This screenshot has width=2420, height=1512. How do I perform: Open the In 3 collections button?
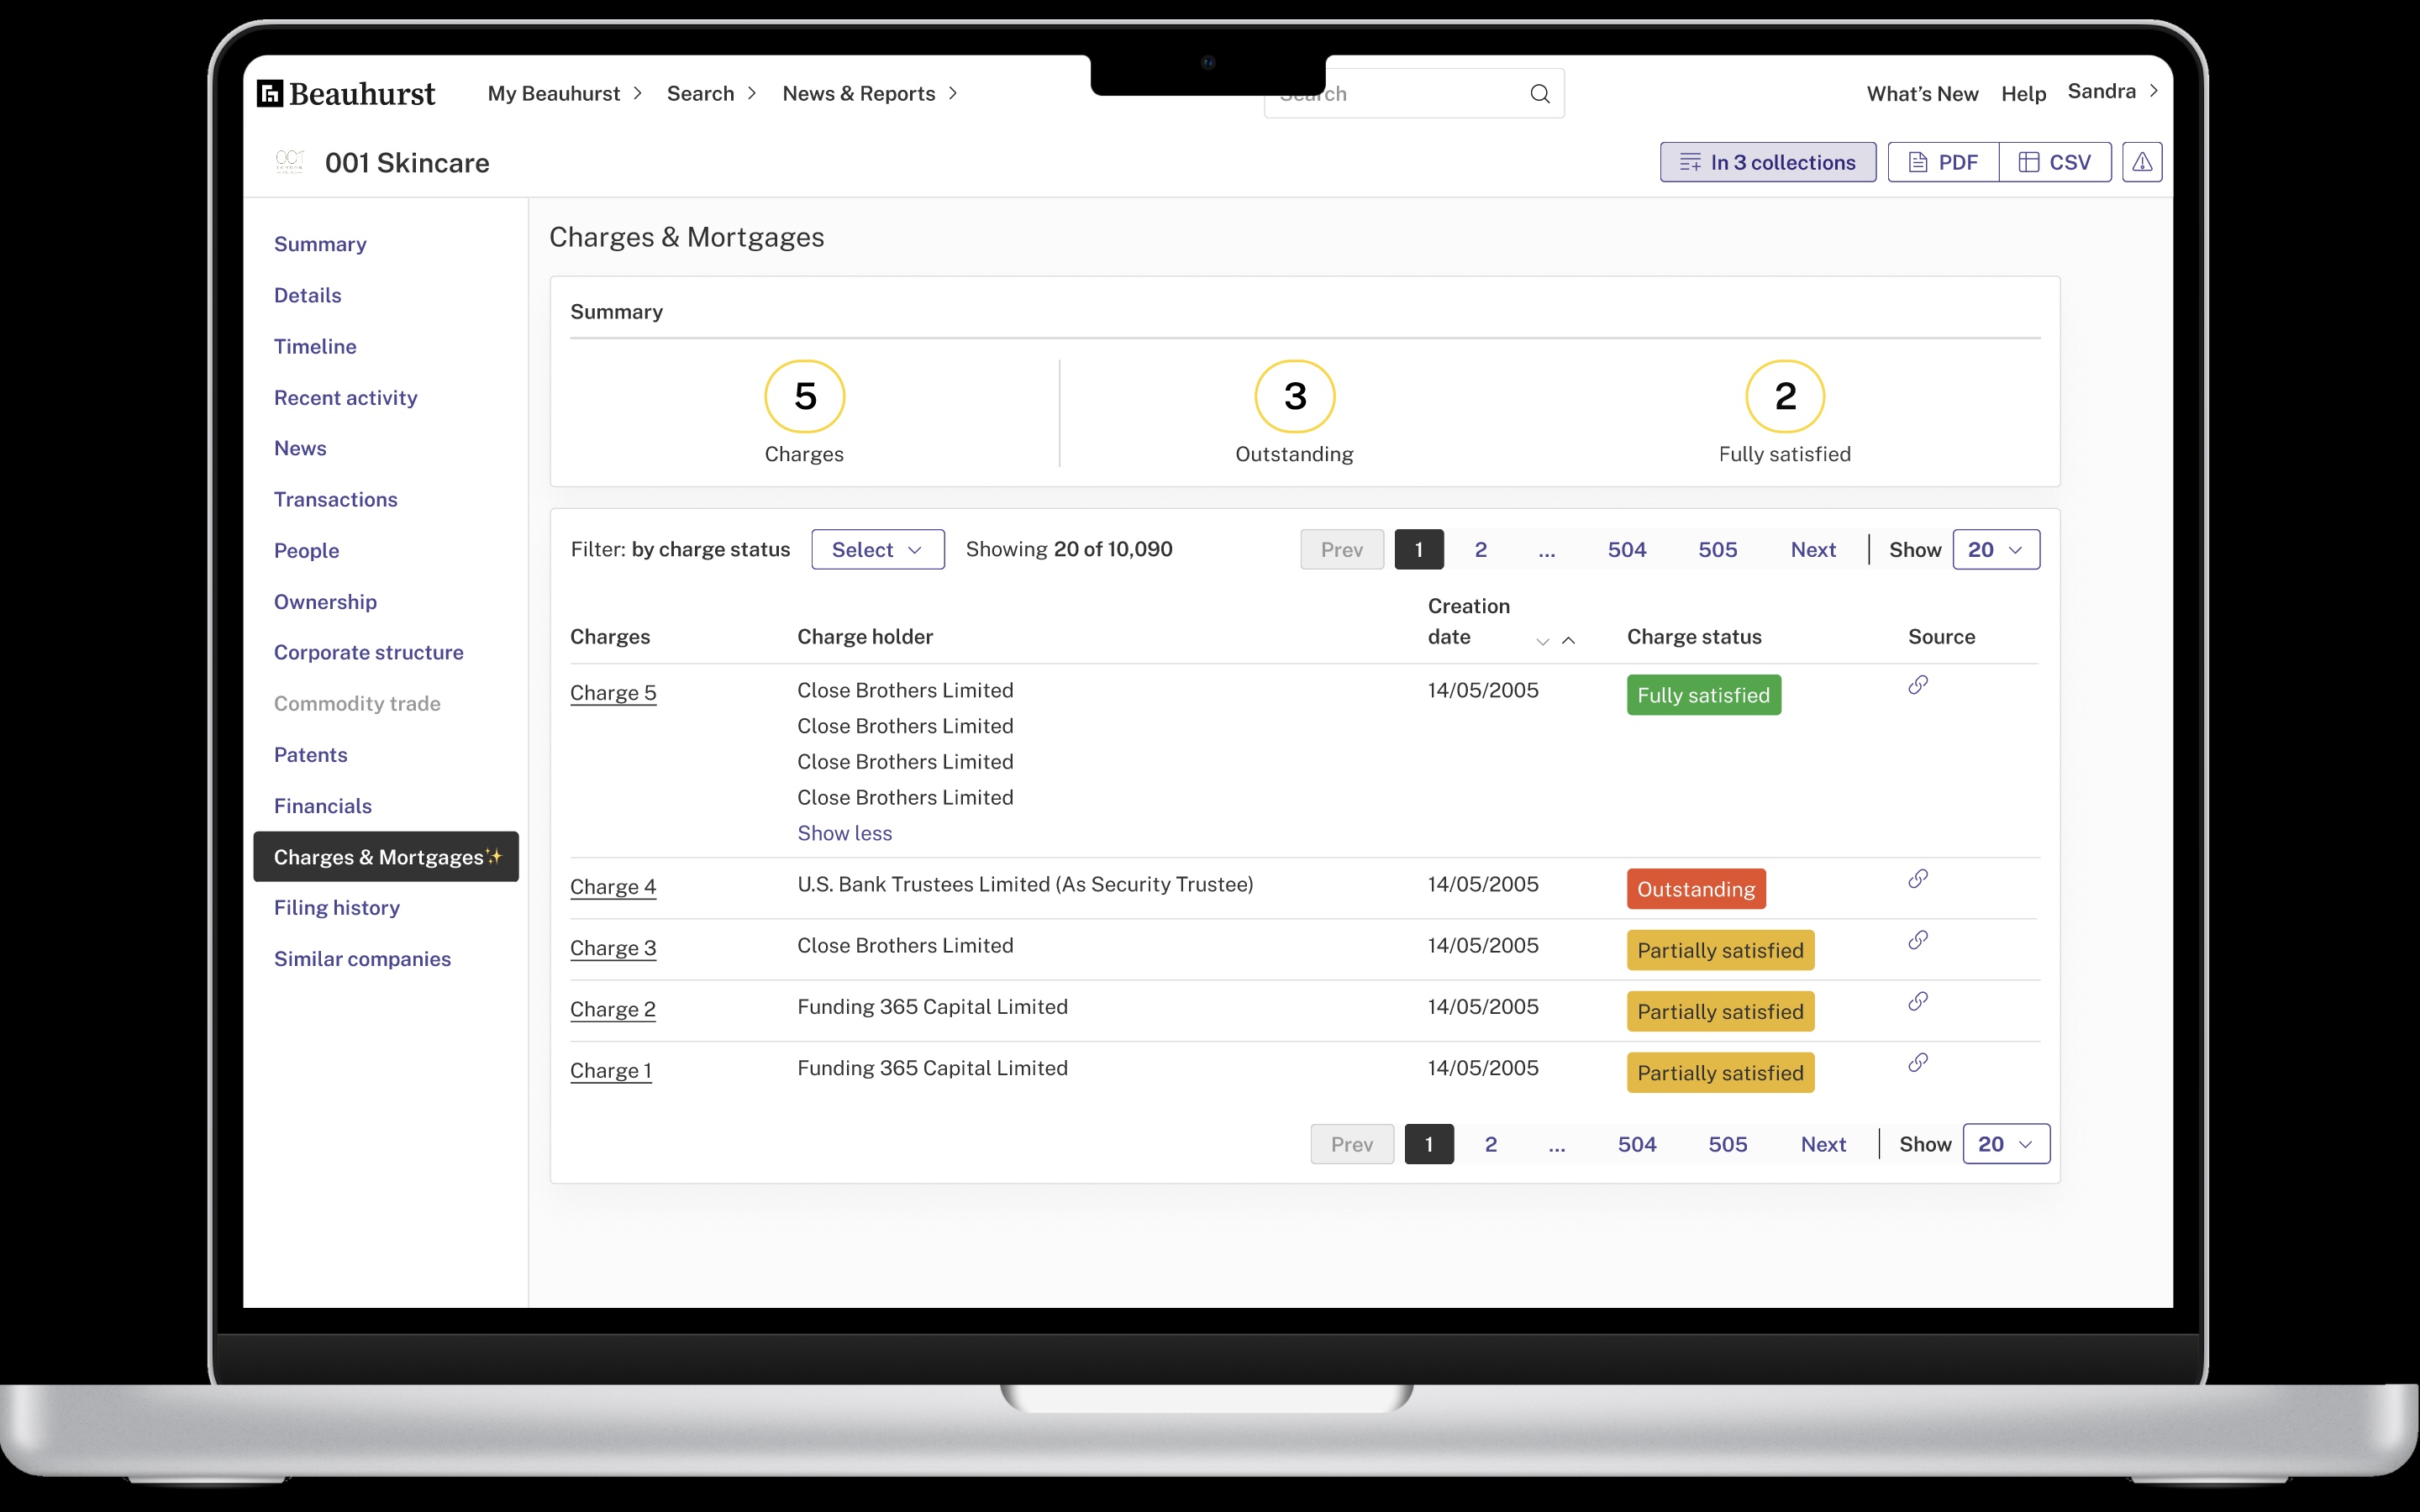(1767, 162)
